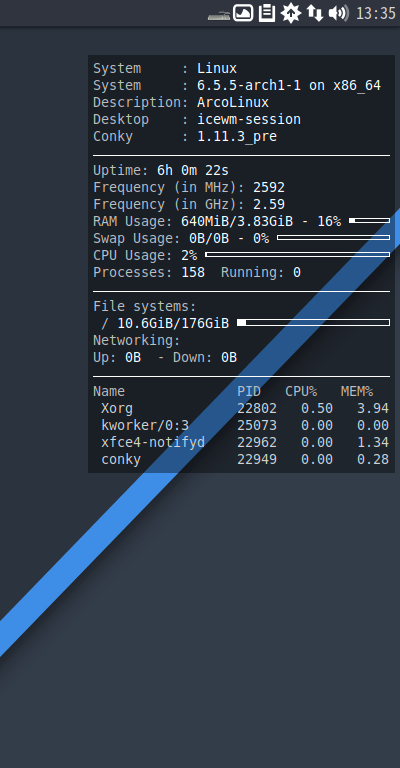Click the Swap Usage bar
The height and width of the screenshot is (768, 400).
tap(333, 238)
